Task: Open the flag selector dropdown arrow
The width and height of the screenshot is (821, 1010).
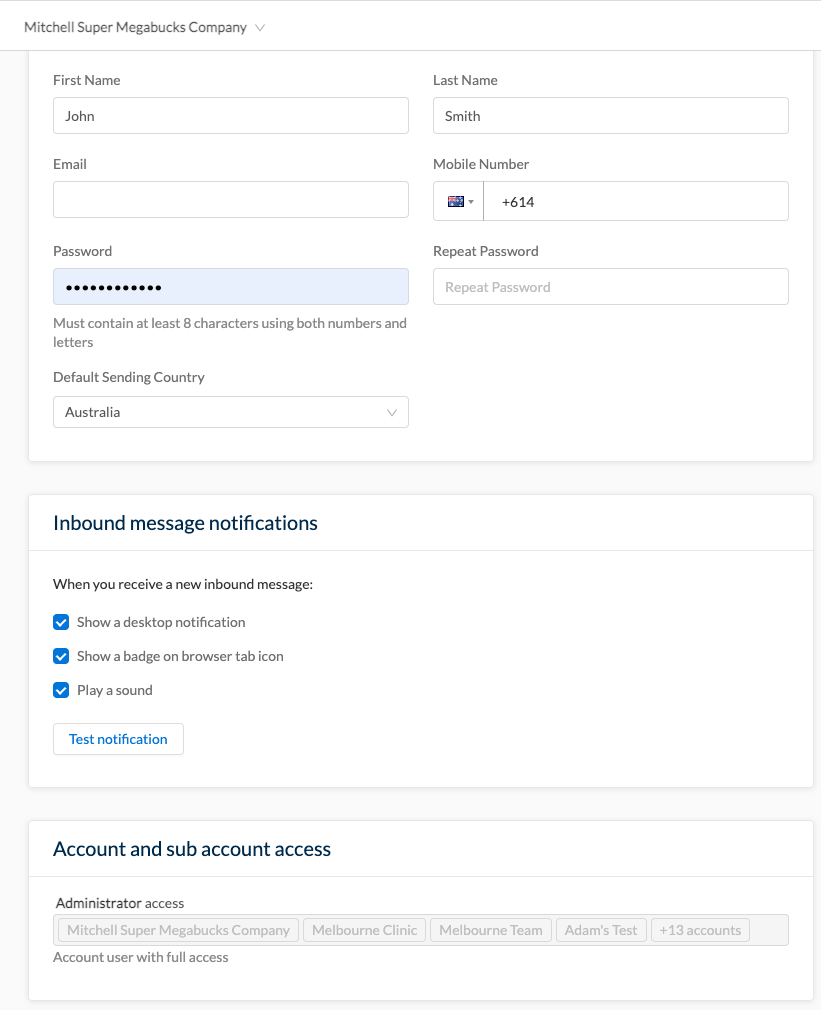Action: click(x=469, y=201)
